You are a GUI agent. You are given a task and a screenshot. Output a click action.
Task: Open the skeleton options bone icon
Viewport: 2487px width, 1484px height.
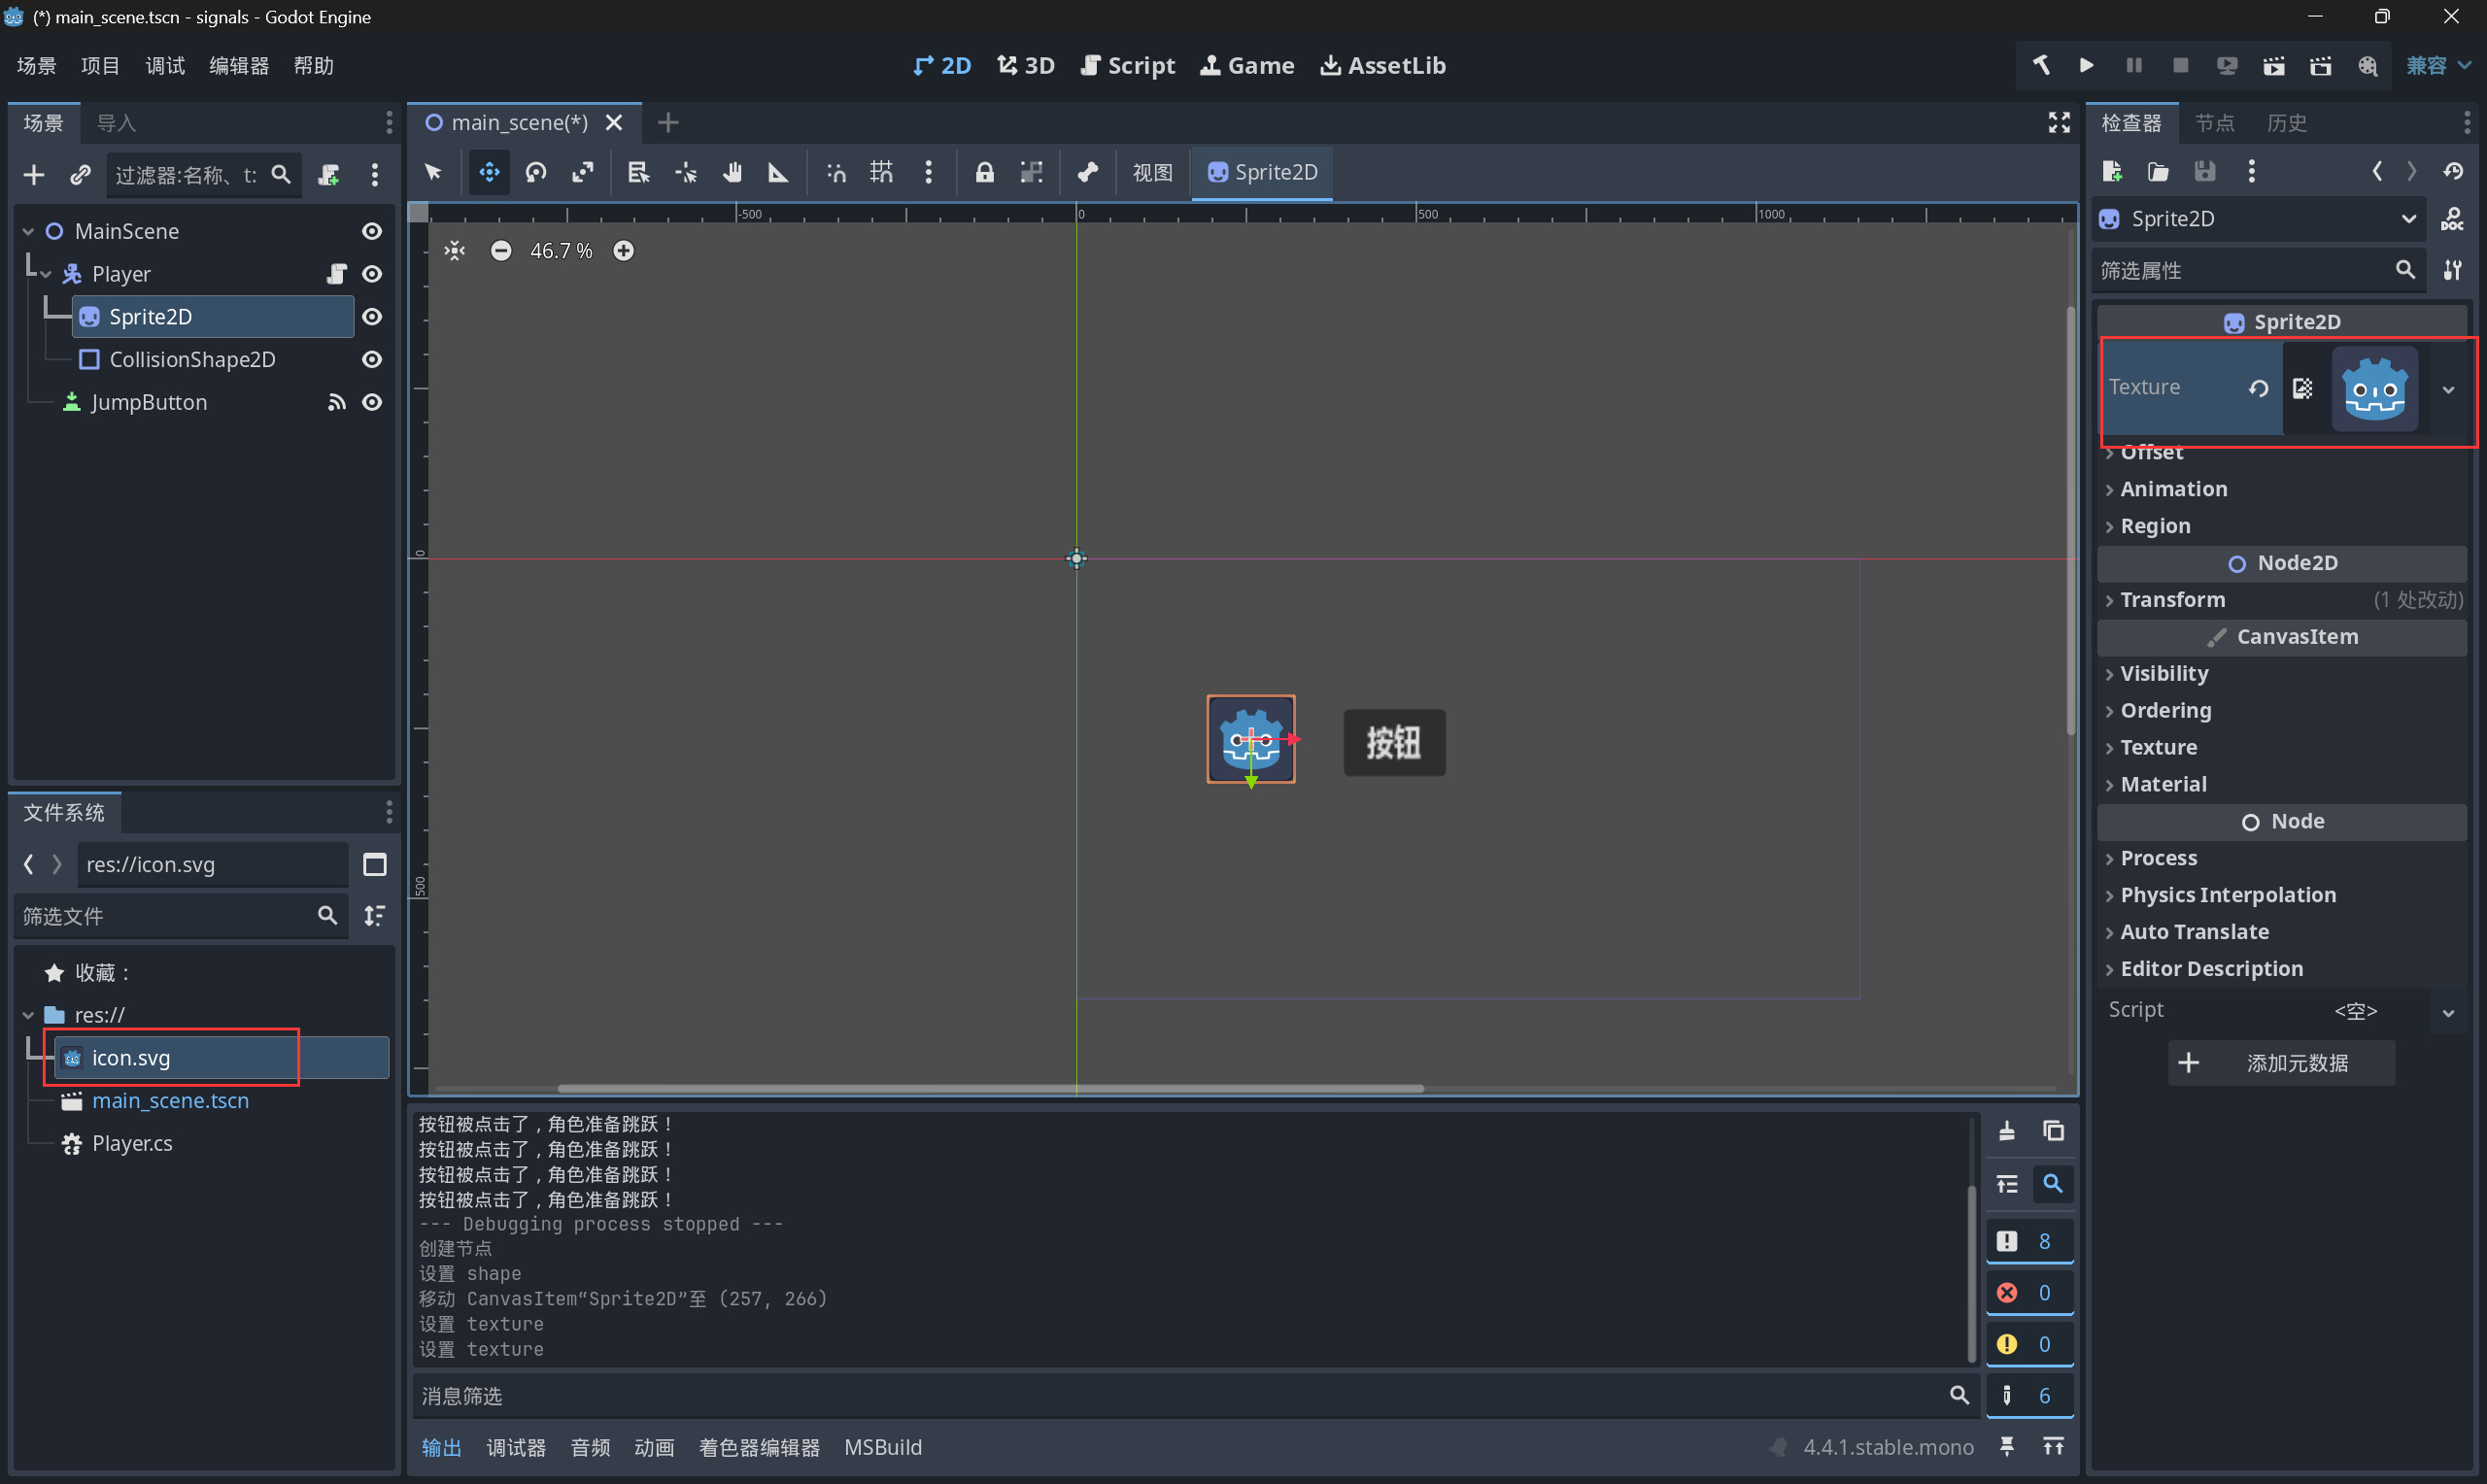pos(1088,173)
